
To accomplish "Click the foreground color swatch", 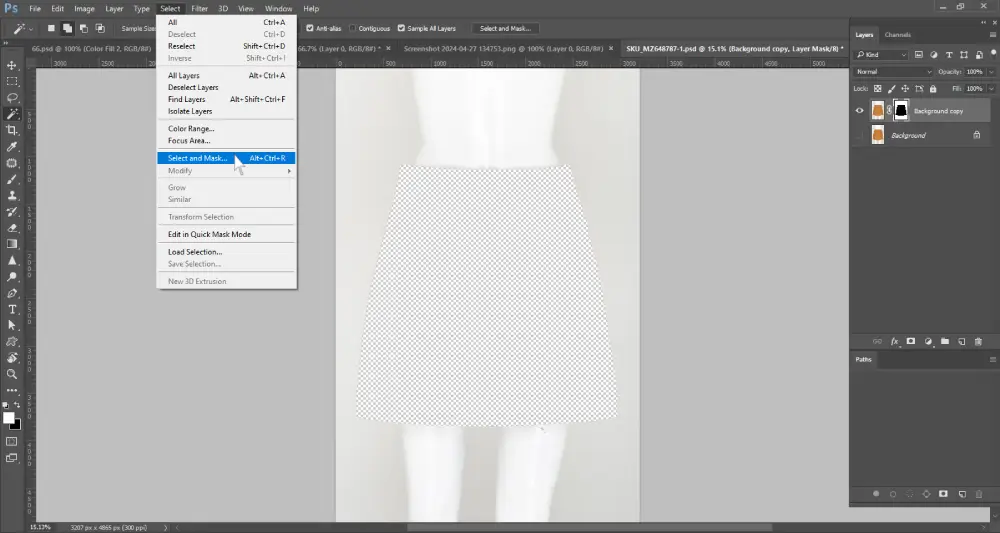I will coord(9,418).
